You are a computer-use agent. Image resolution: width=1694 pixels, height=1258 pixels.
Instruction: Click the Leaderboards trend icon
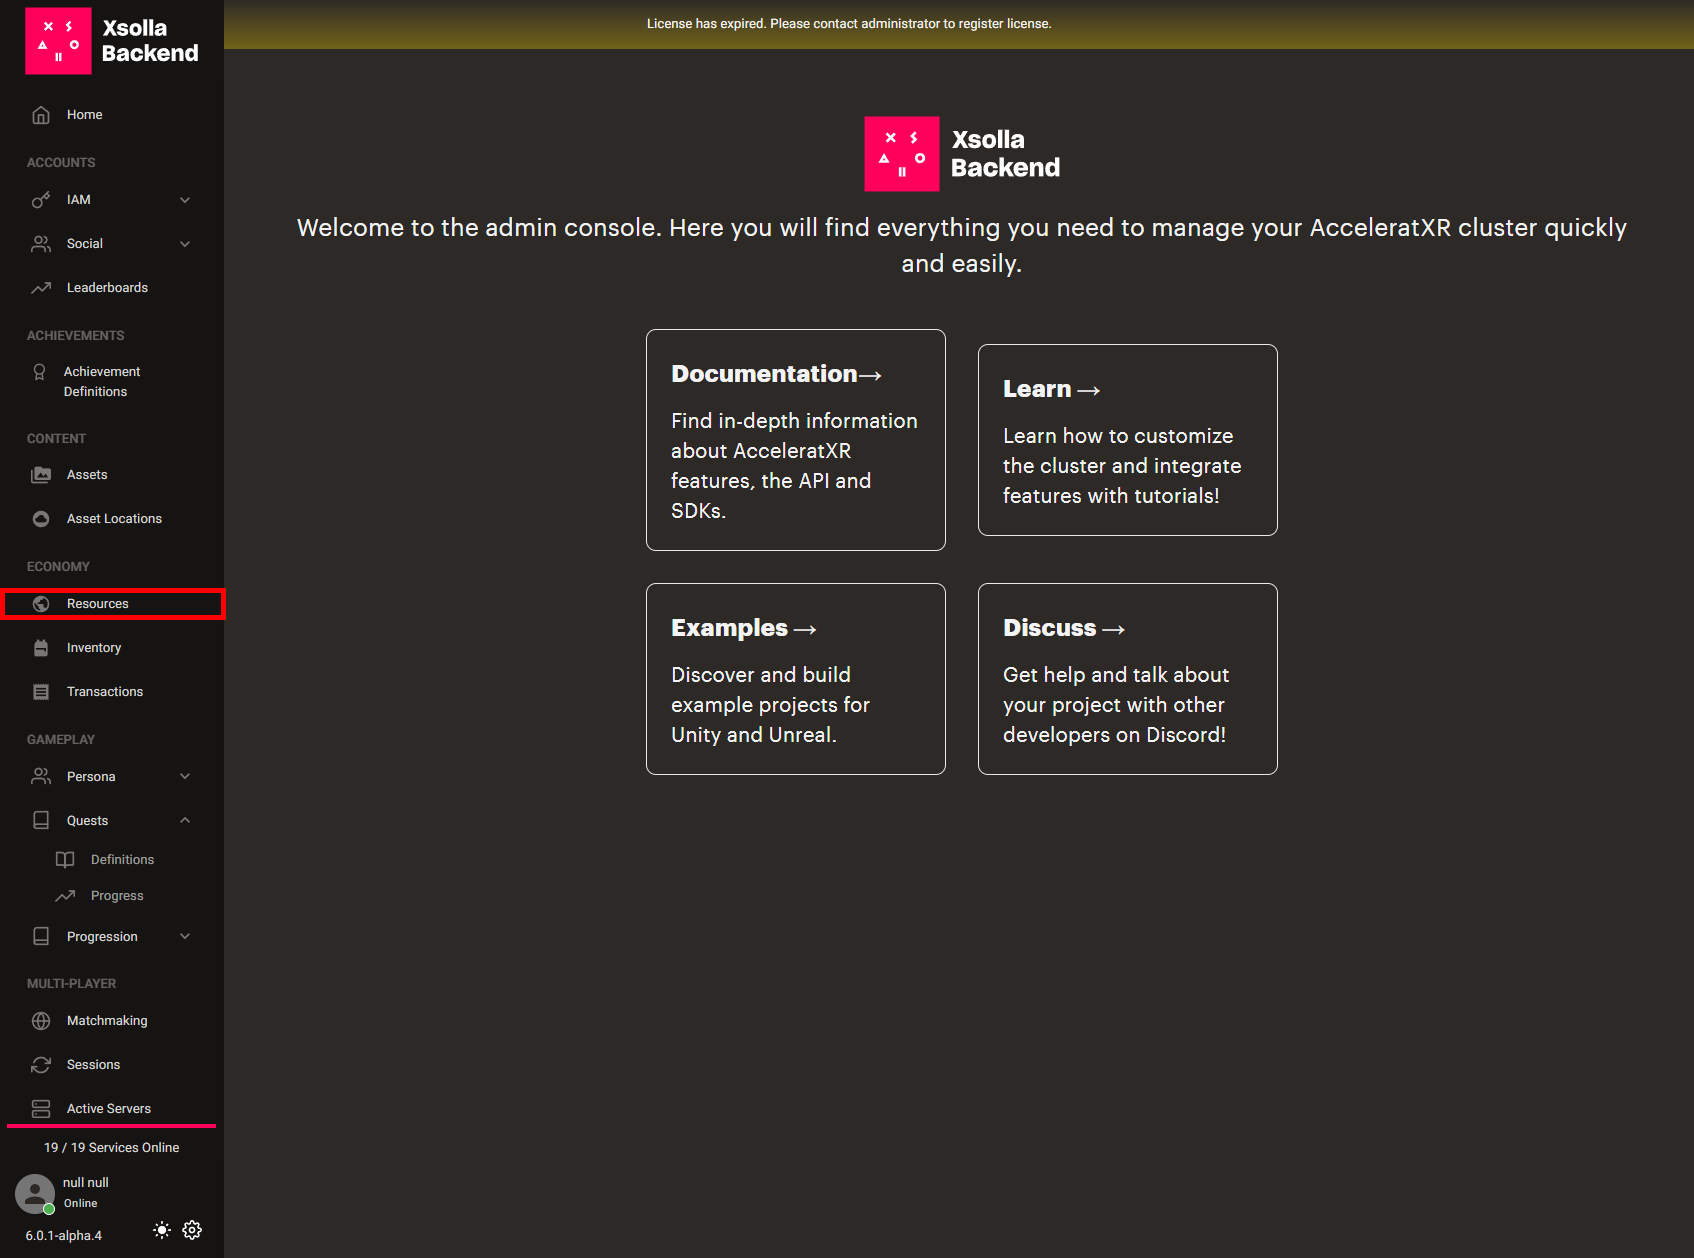click(41, 288)
